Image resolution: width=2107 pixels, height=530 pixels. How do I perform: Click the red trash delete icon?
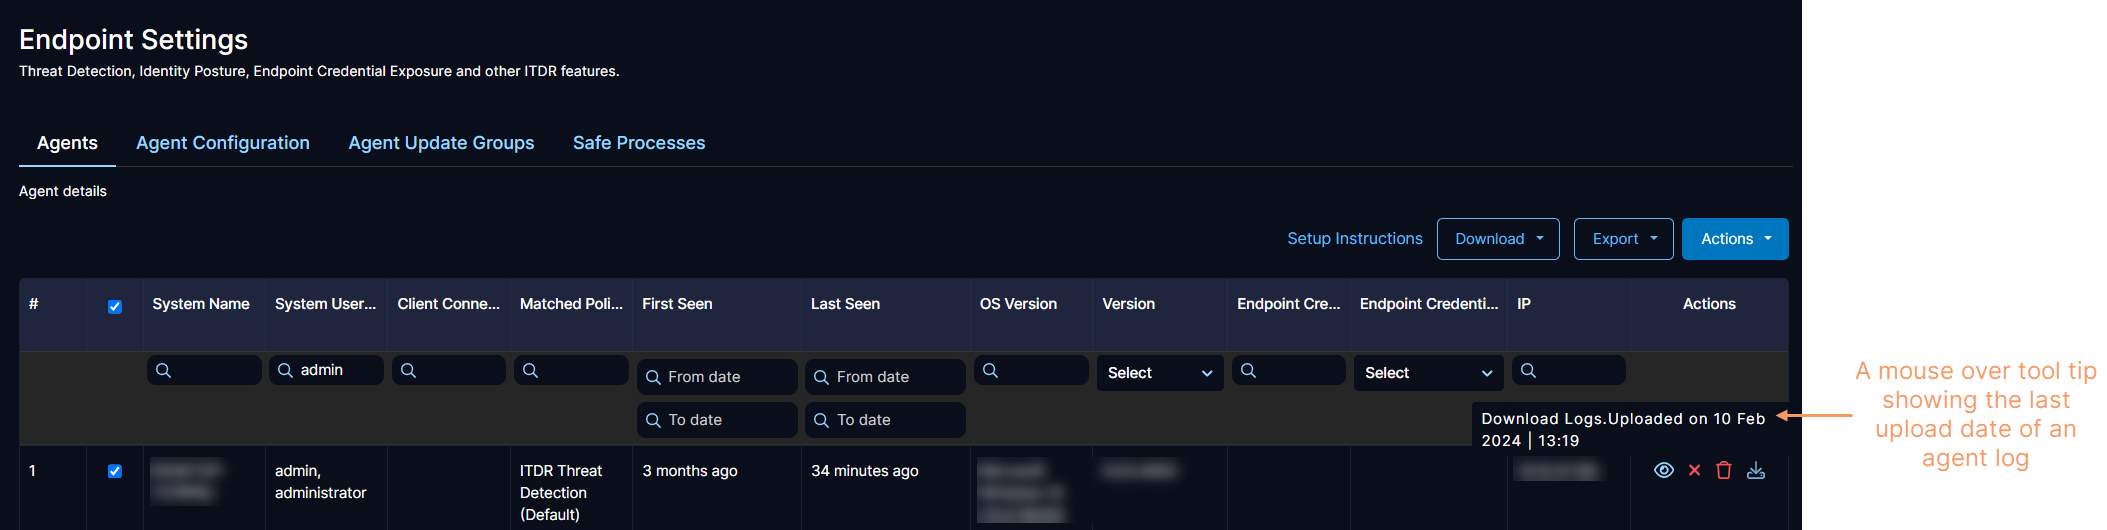(1723, 470)
